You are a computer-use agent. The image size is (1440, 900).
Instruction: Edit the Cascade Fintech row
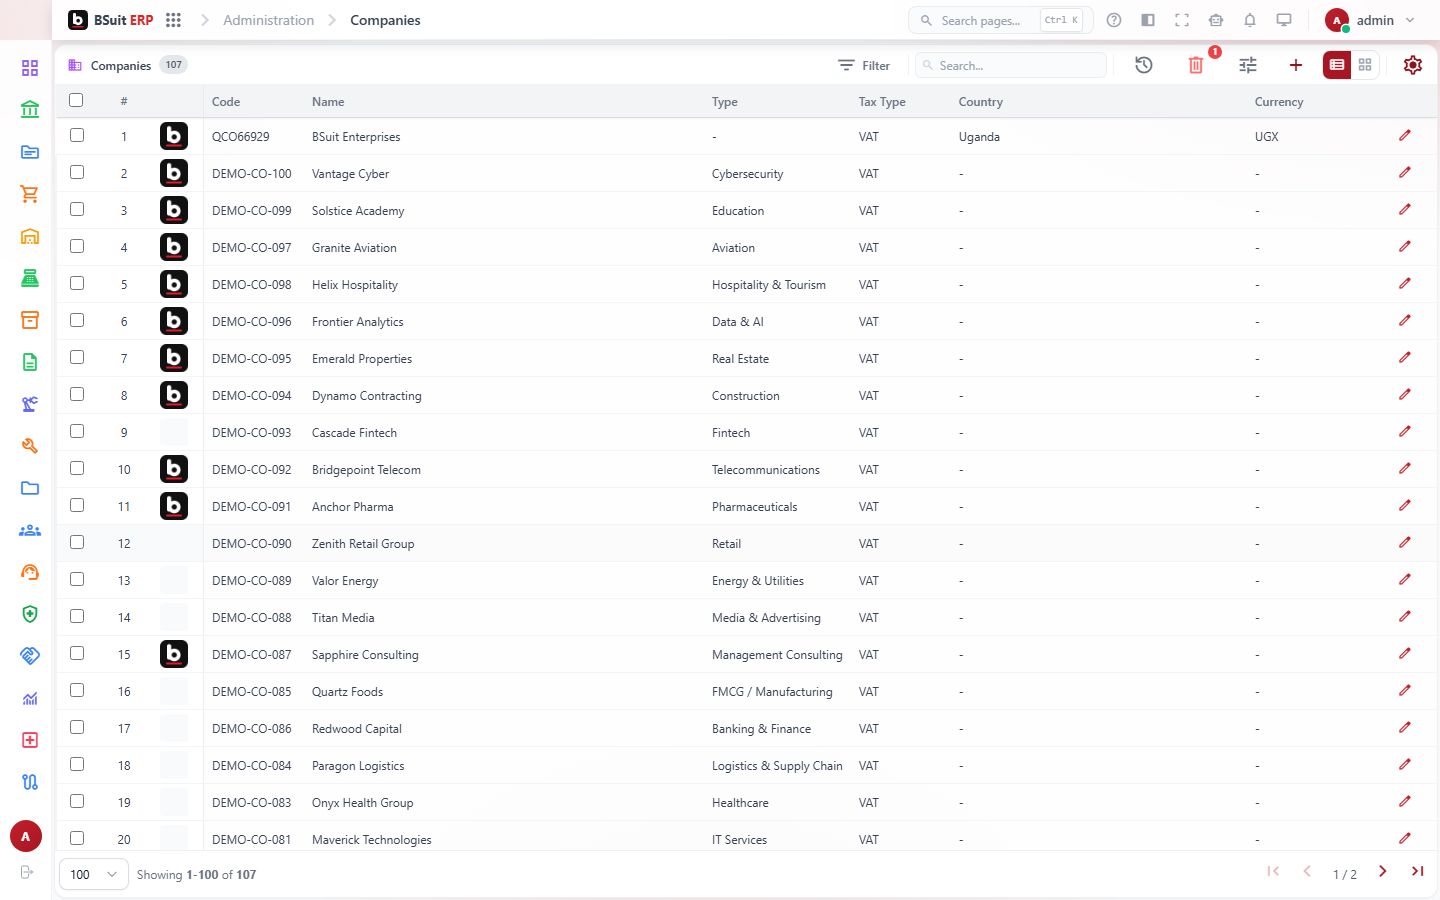[1405, 431]
